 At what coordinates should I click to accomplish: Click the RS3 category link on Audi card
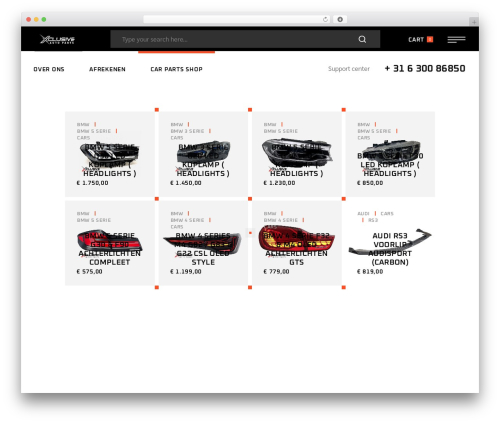pyautogui.click(x=373, y=220)
